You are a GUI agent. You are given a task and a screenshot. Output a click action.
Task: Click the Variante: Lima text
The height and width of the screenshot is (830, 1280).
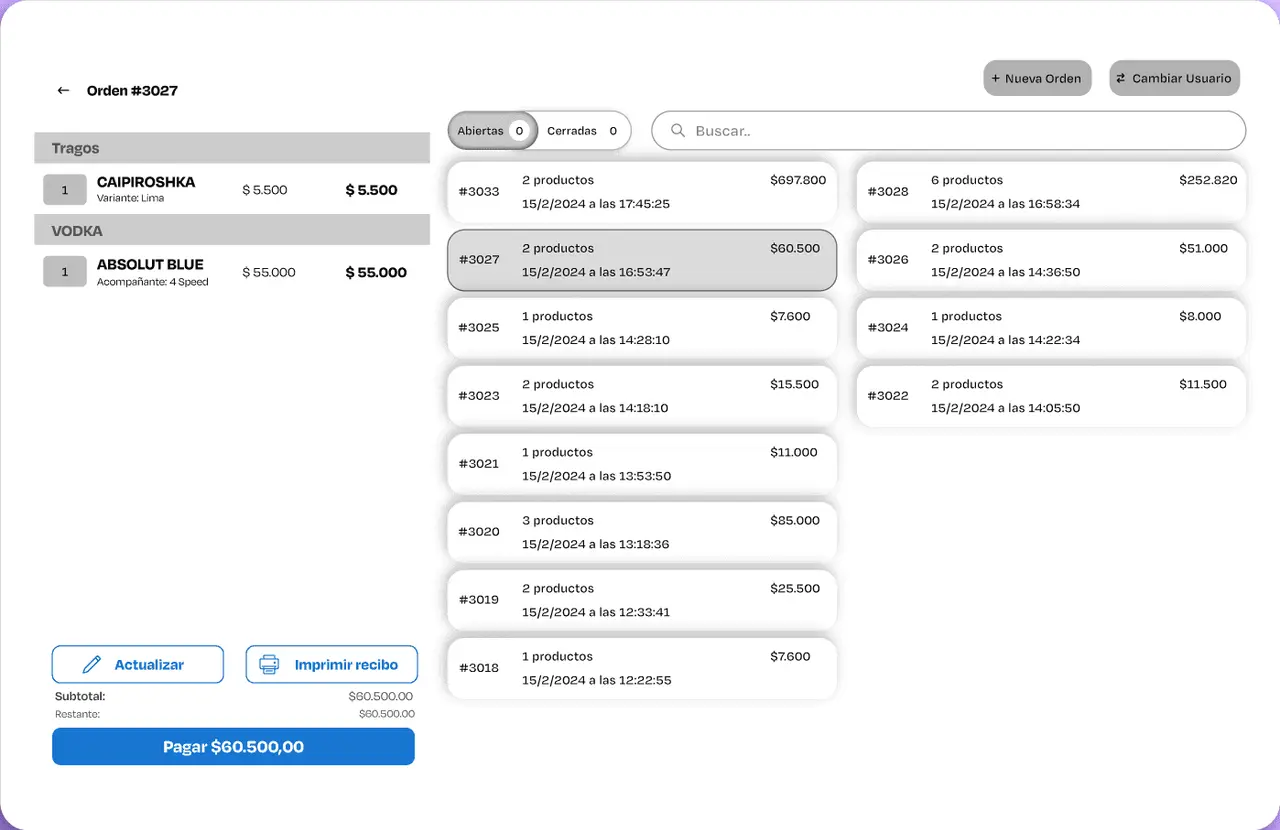coord(131,199)
